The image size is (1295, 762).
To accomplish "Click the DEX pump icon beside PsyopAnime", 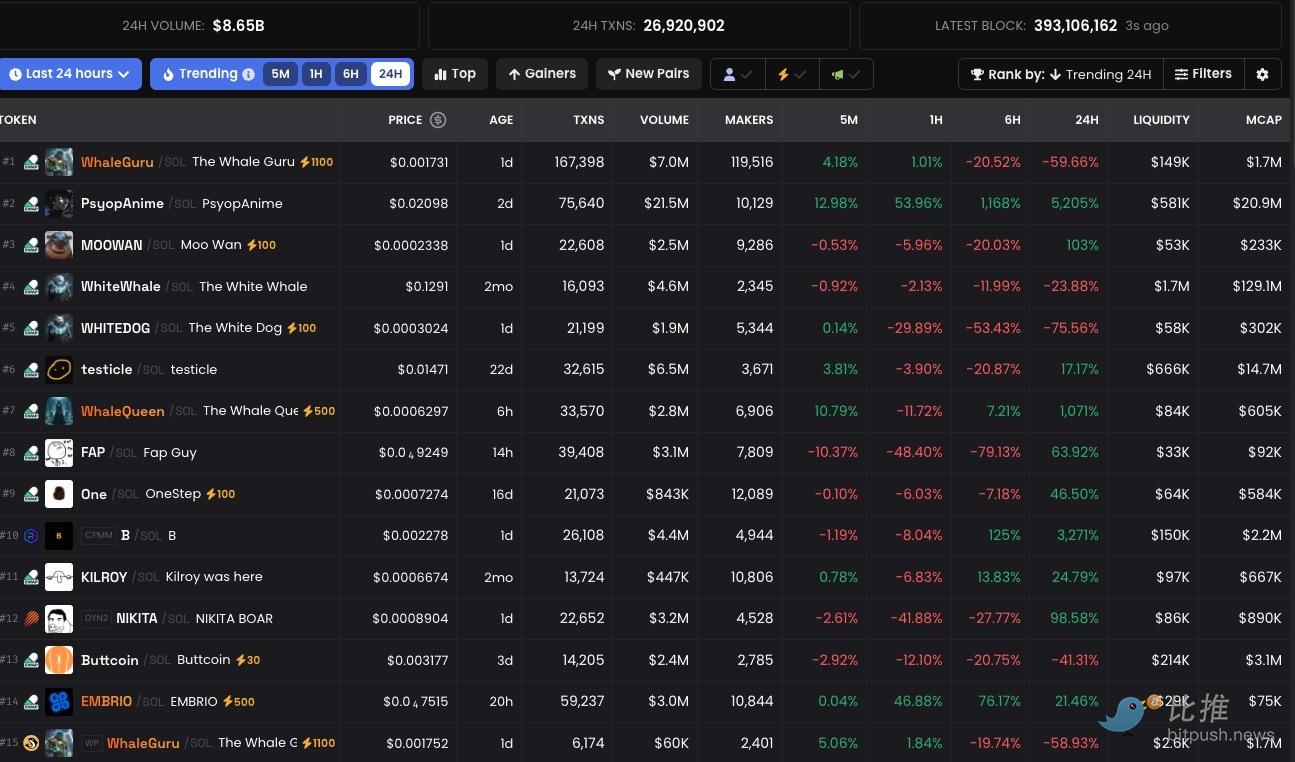I will [31, 204].
